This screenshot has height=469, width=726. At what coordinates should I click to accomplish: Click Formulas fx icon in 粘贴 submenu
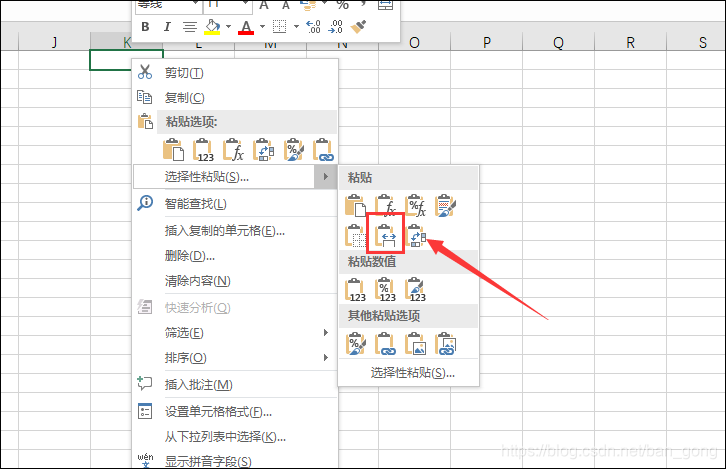(385, 206)
